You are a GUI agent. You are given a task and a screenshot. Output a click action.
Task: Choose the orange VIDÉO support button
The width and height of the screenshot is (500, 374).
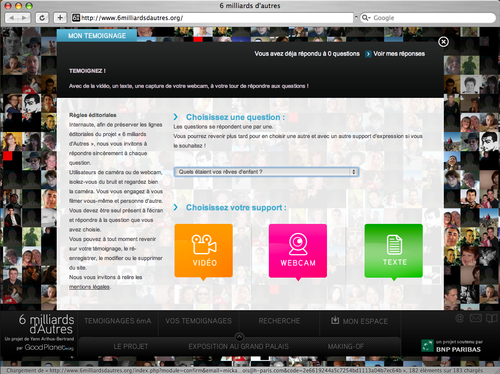tap(204, 250)
